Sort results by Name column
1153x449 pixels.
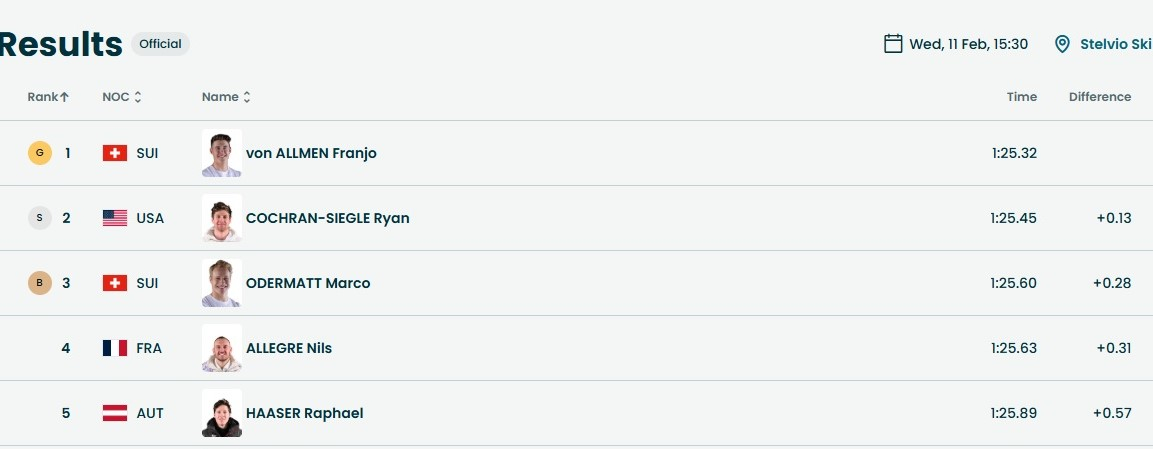[x=226, y=97]
